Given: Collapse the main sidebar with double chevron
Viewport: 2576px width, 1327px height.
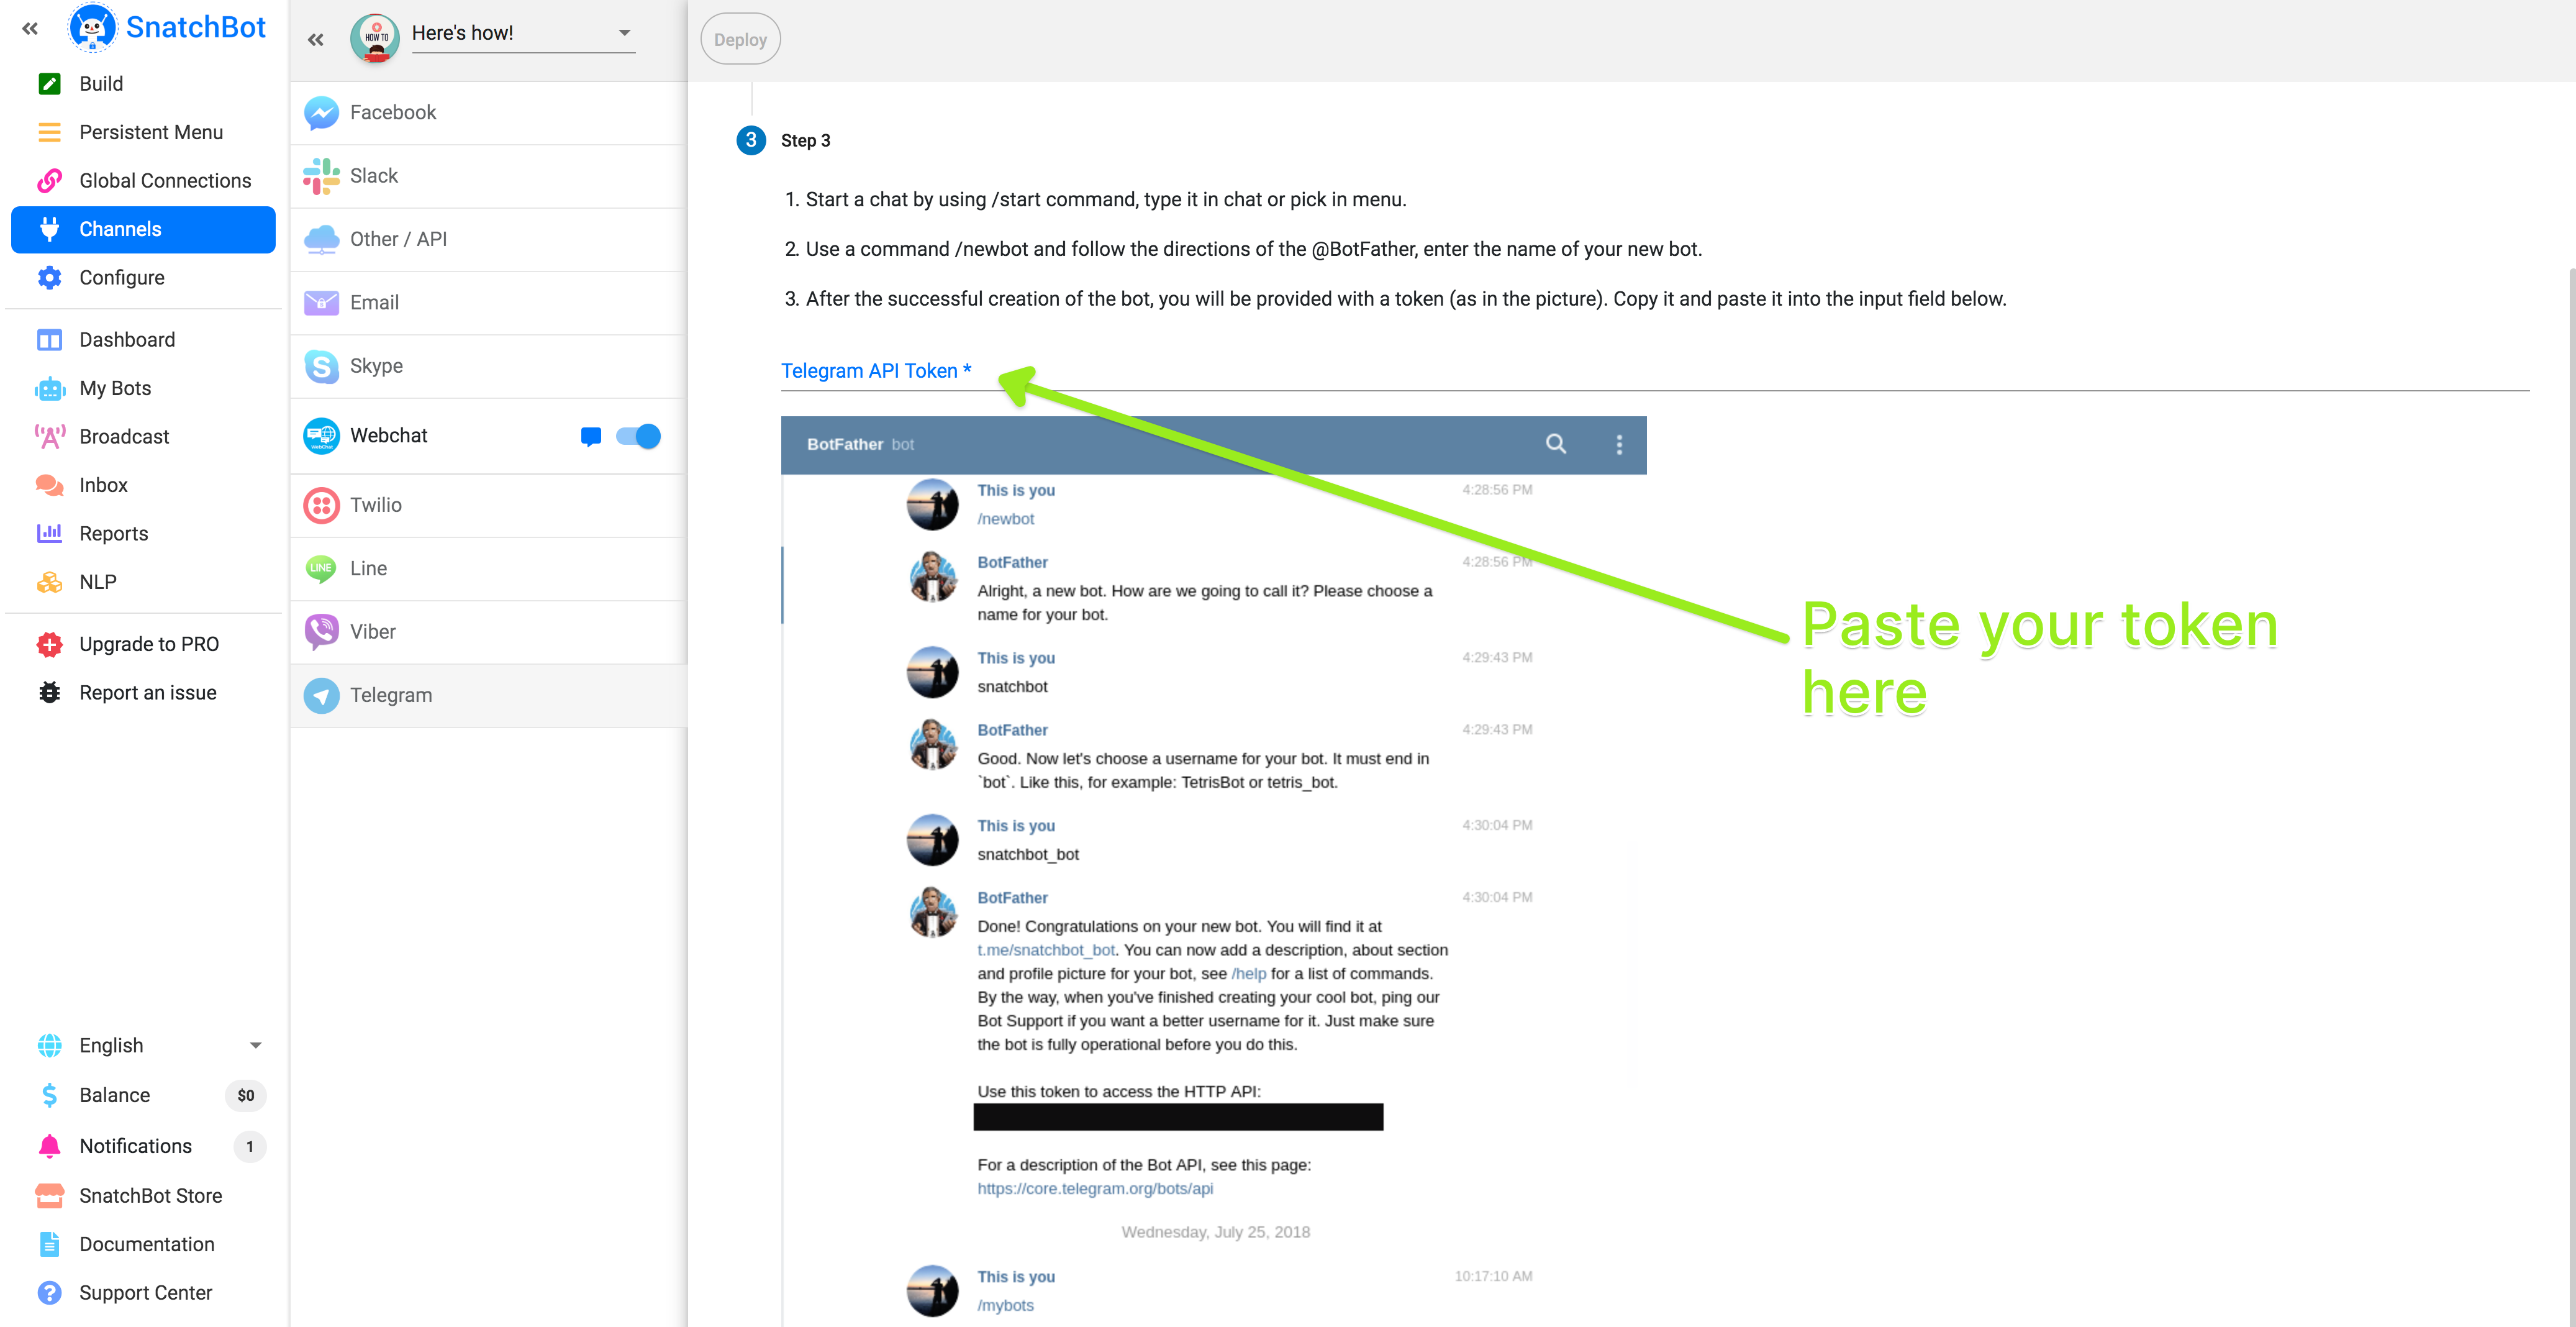Looking at the screenshot, I should pyautogui.click(x=30, y=29).
